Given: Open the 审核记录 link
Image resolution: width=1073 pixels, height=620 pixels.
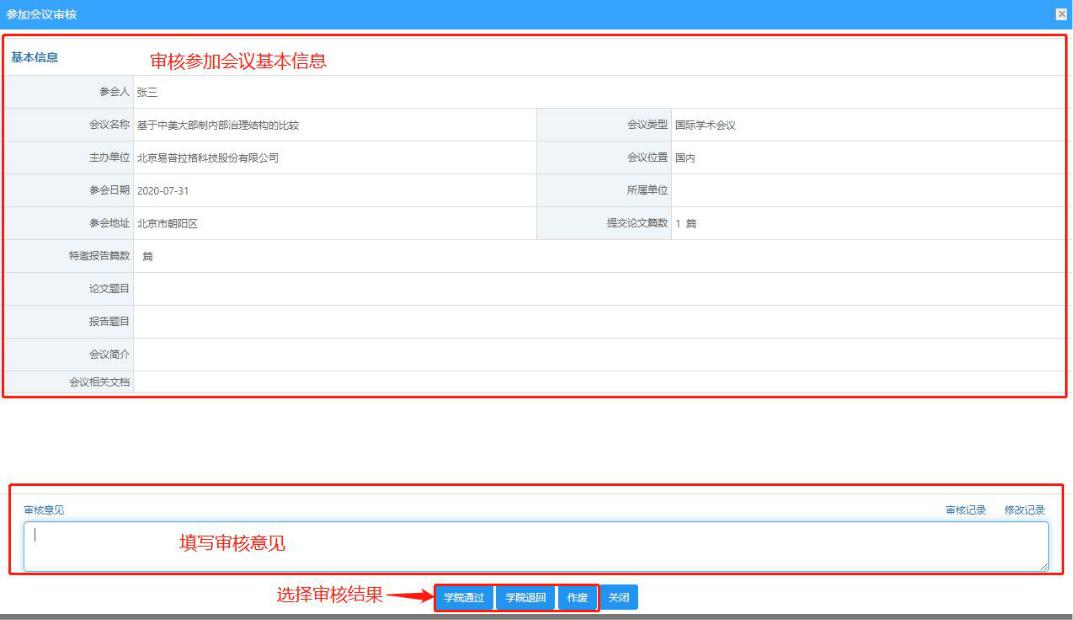Looking at the screenshot, I should pos(966,510).
